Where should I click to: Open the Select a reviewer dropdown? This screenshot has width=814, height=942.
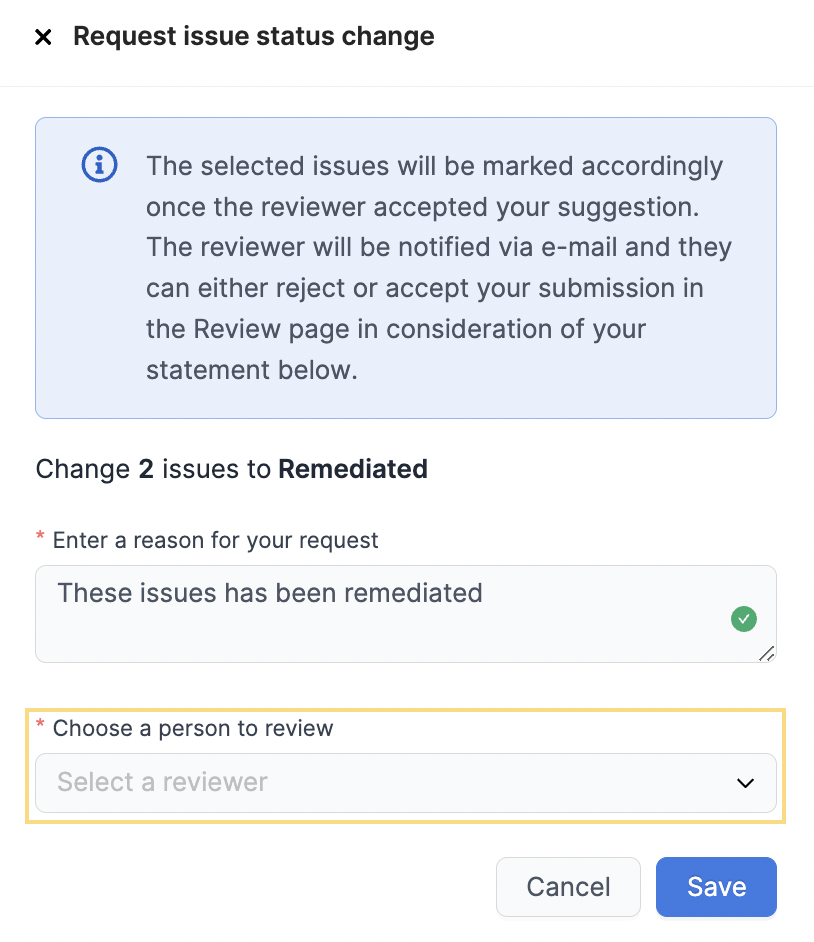pyautogui.click(x=405, y=783)
